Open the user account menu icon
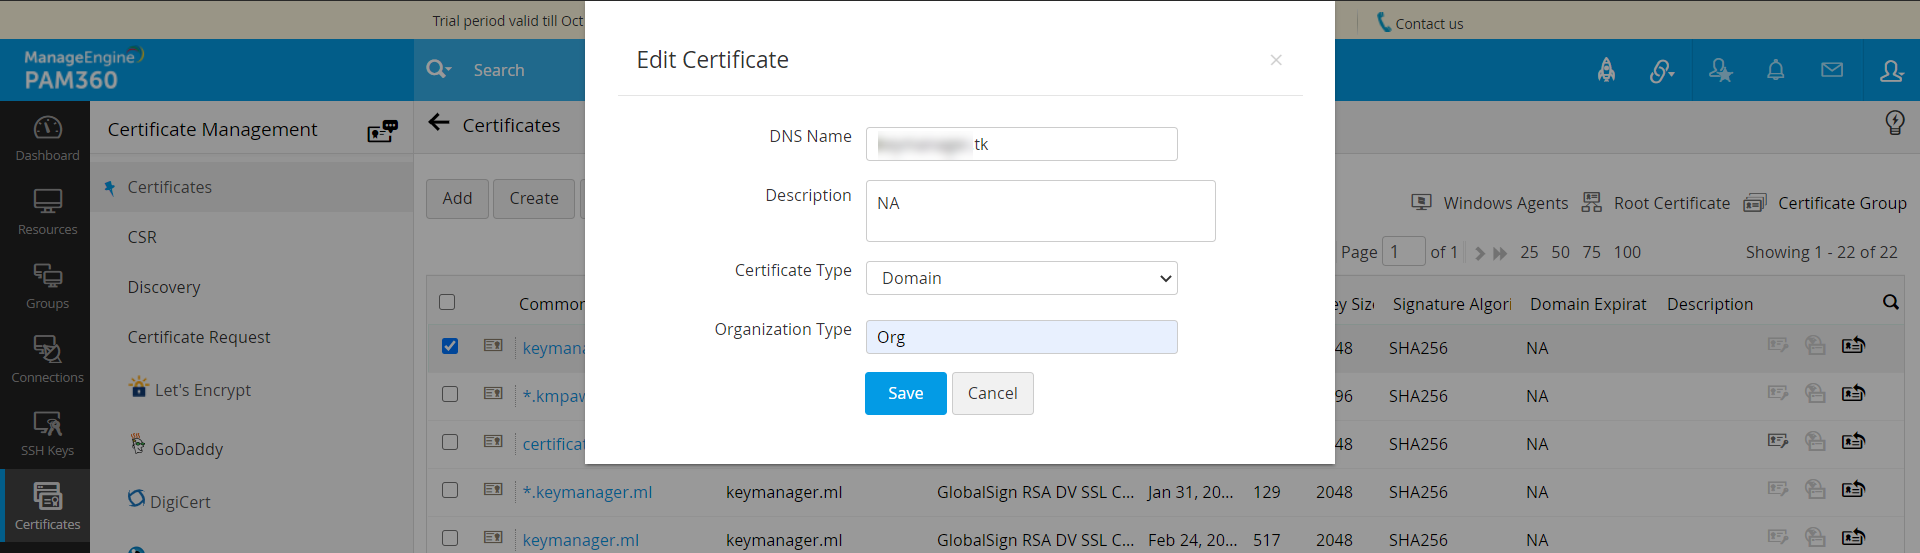Viewport: 1920px width, 553px height. (x=1890, y=70)
